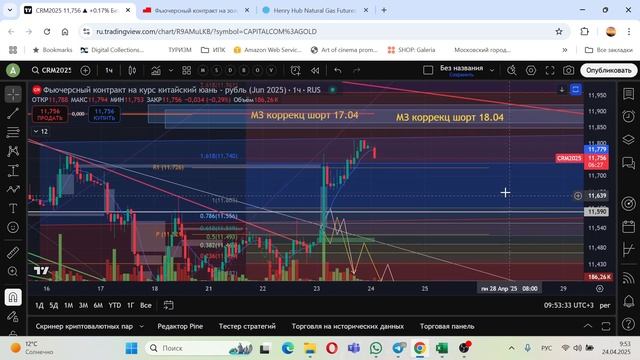Select the crosshair cursor tool
Viewport: 640px width, 360px height.
pyautogui.click(x=13, y=94)
